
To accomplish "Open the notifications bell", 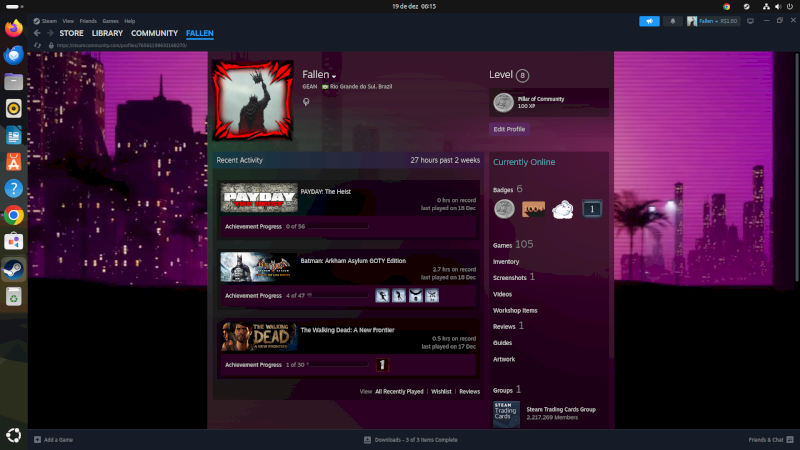I will [x=673, y=21].
